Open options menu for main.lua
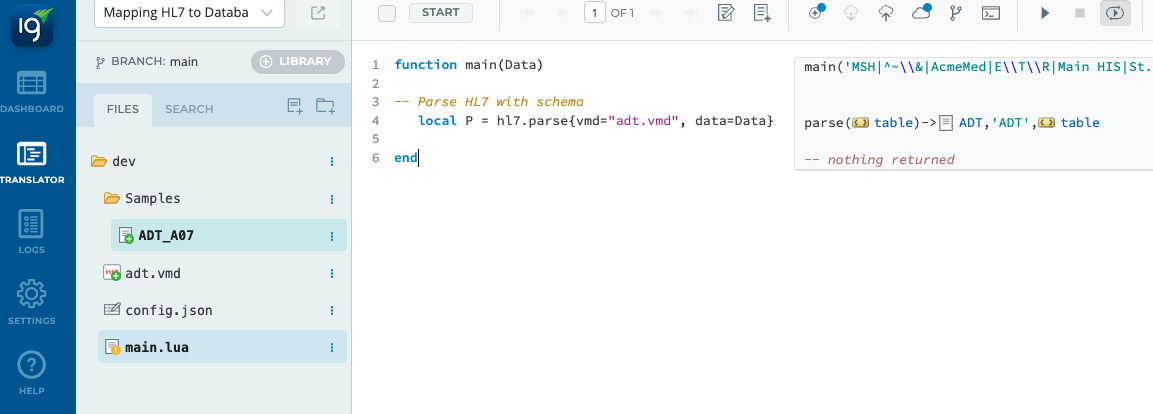Screen dimensions: 1153x414 [x=331, y=348]
